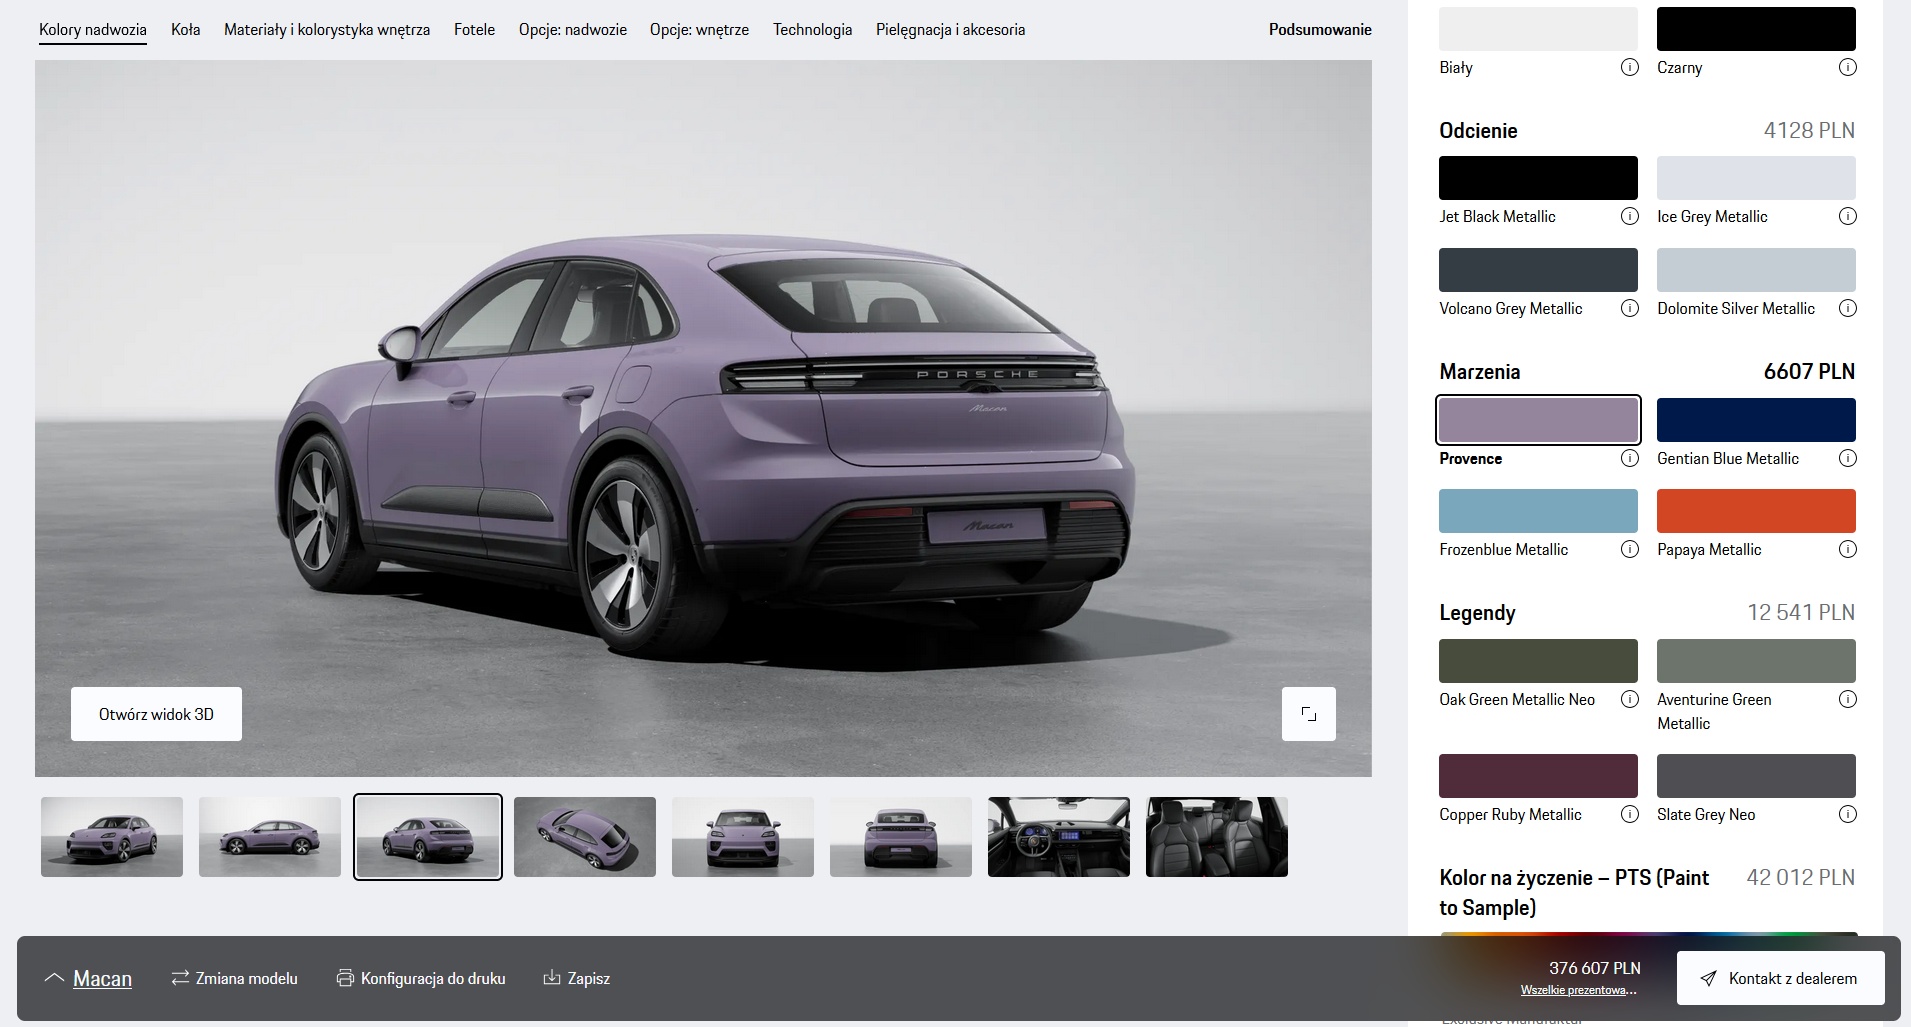Image resolution: width=1911 pixels, height=1027 pixels.
Task: Pick Dolomite Silver Metallic swatch
Action: coord(1756,270)
